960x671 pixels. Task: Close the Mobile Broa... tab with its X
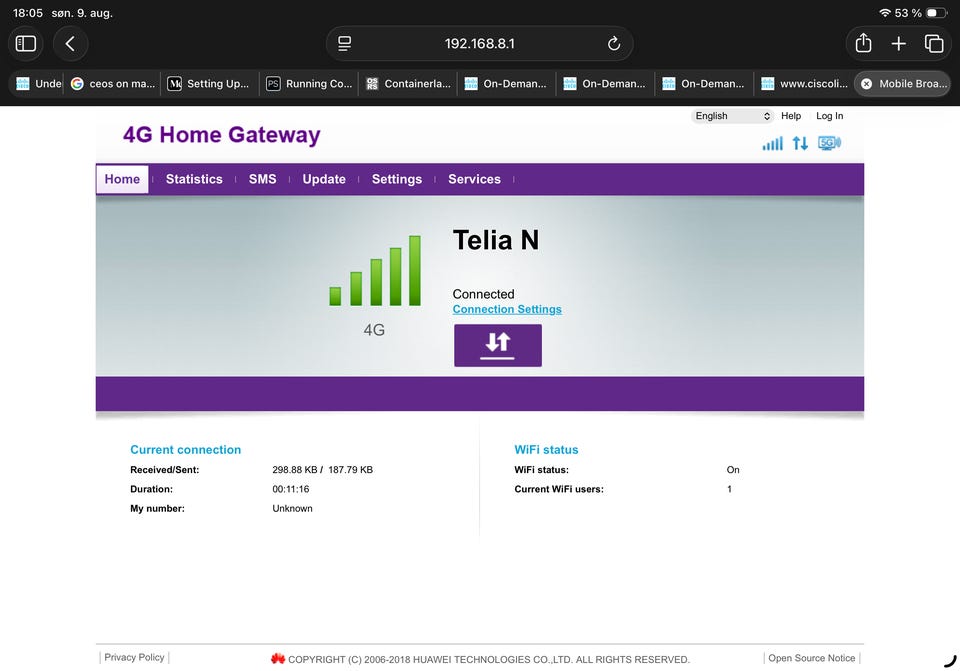[866, 84]
